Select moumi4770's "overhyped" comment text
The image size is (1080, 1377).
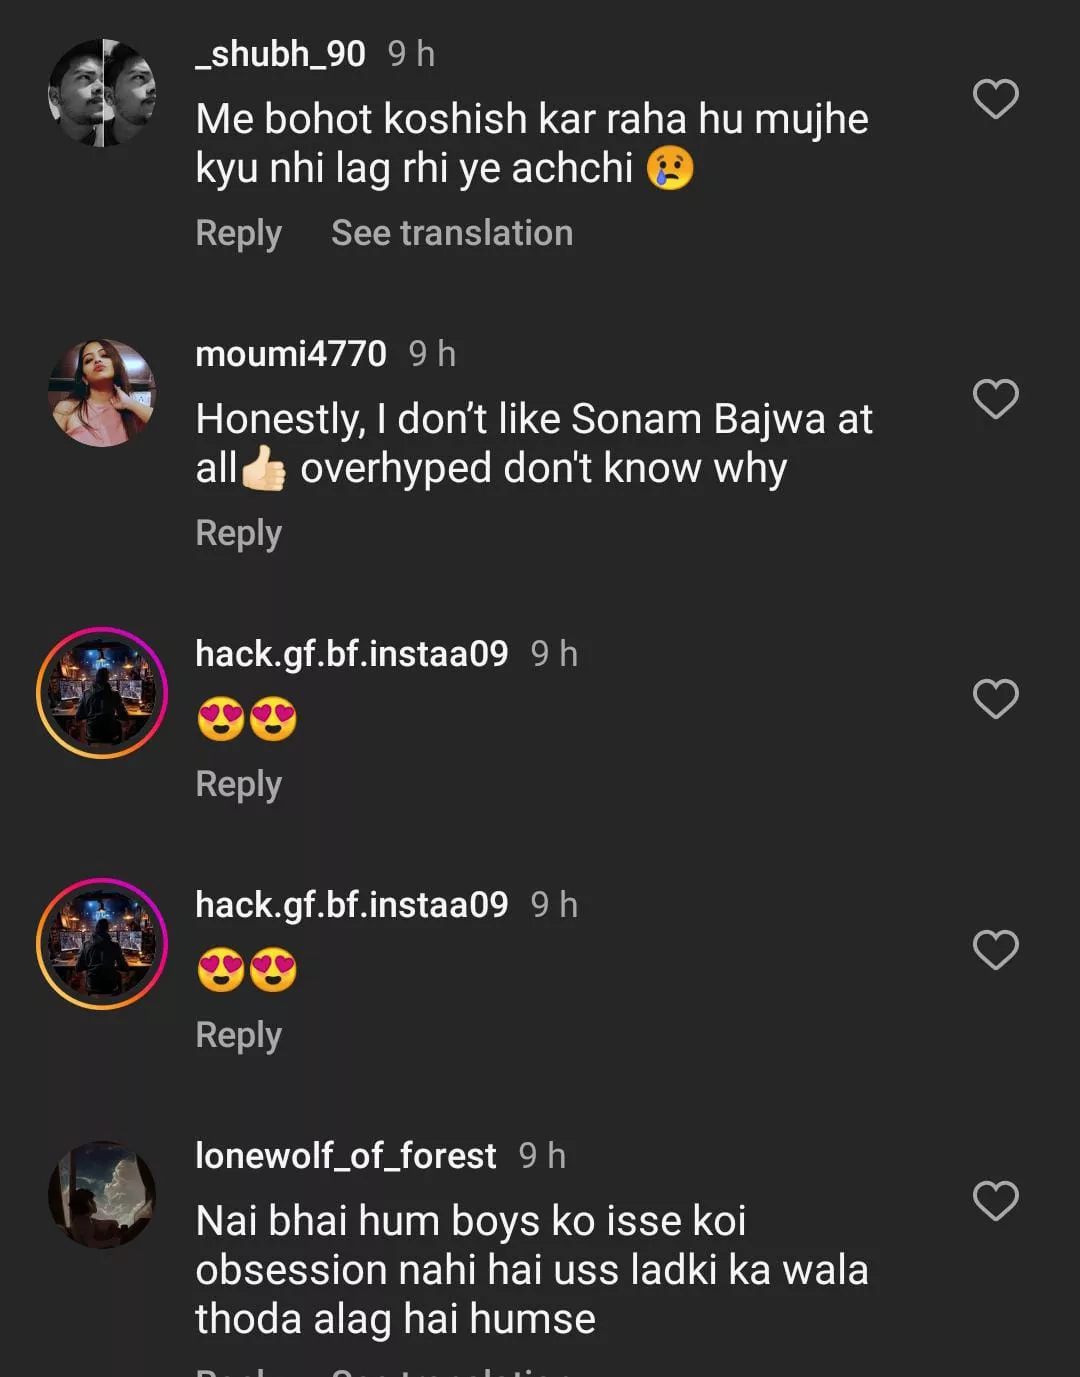pyautogui.click(x=534, y=443)
